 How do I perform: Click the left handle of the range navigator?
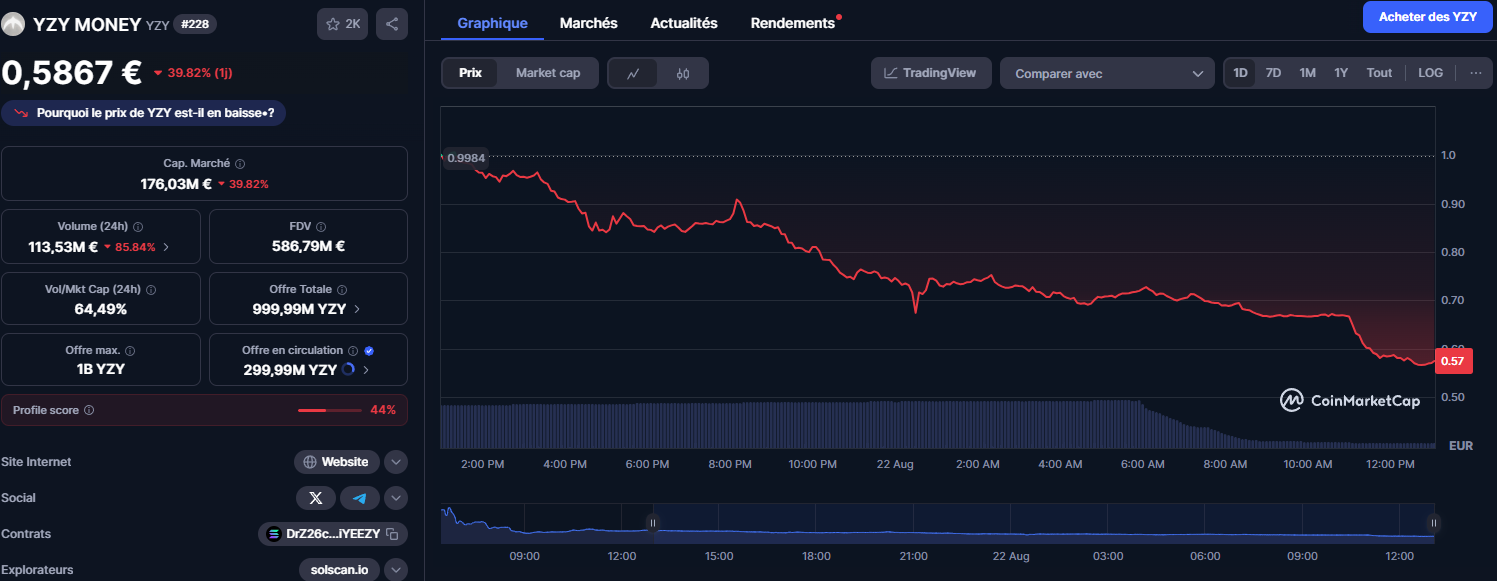(x=653, y=522)
